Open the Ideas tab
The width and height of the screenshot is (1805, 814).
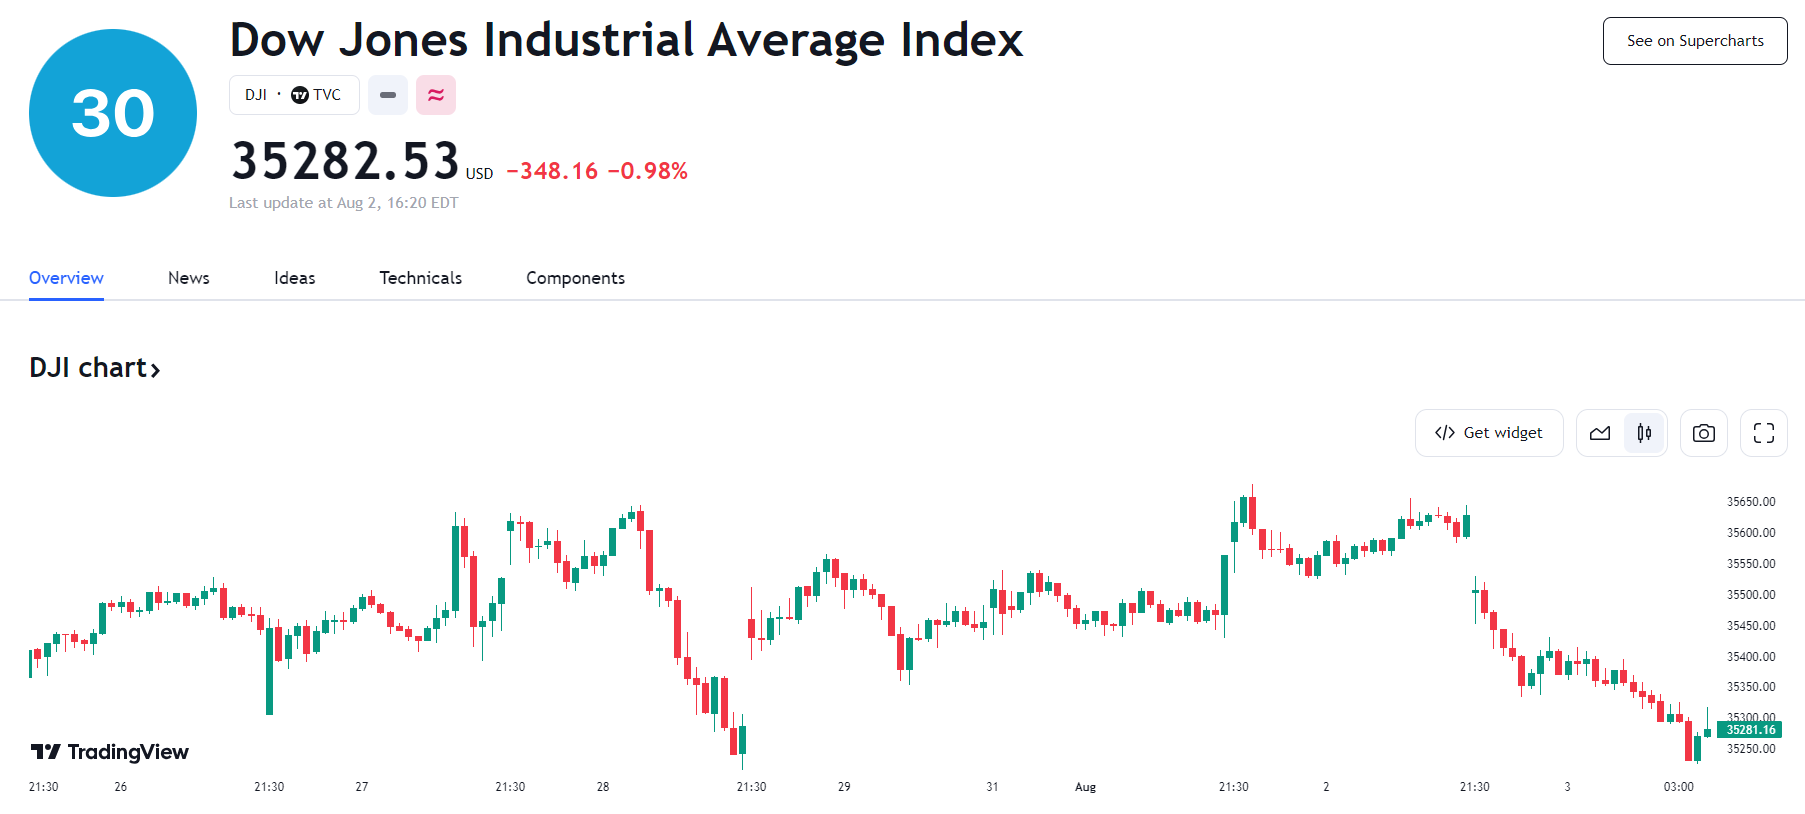(x=295, y=278)
